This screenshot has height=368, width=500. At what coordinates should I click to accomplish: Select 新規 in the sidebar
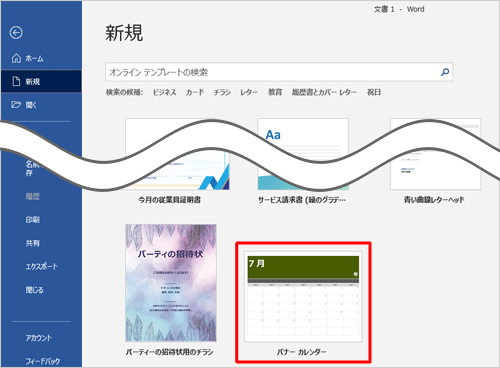click(41, 81)
